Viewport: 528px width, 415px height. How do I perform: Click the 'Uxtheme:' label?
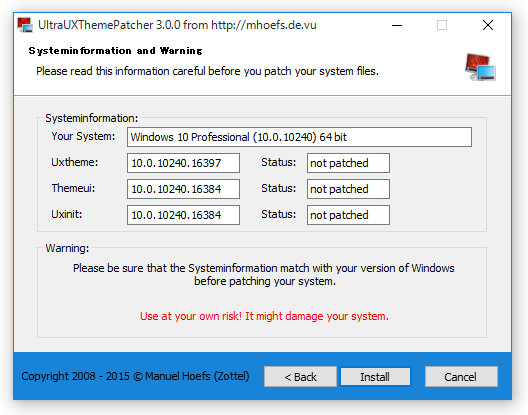coord(74,162)
